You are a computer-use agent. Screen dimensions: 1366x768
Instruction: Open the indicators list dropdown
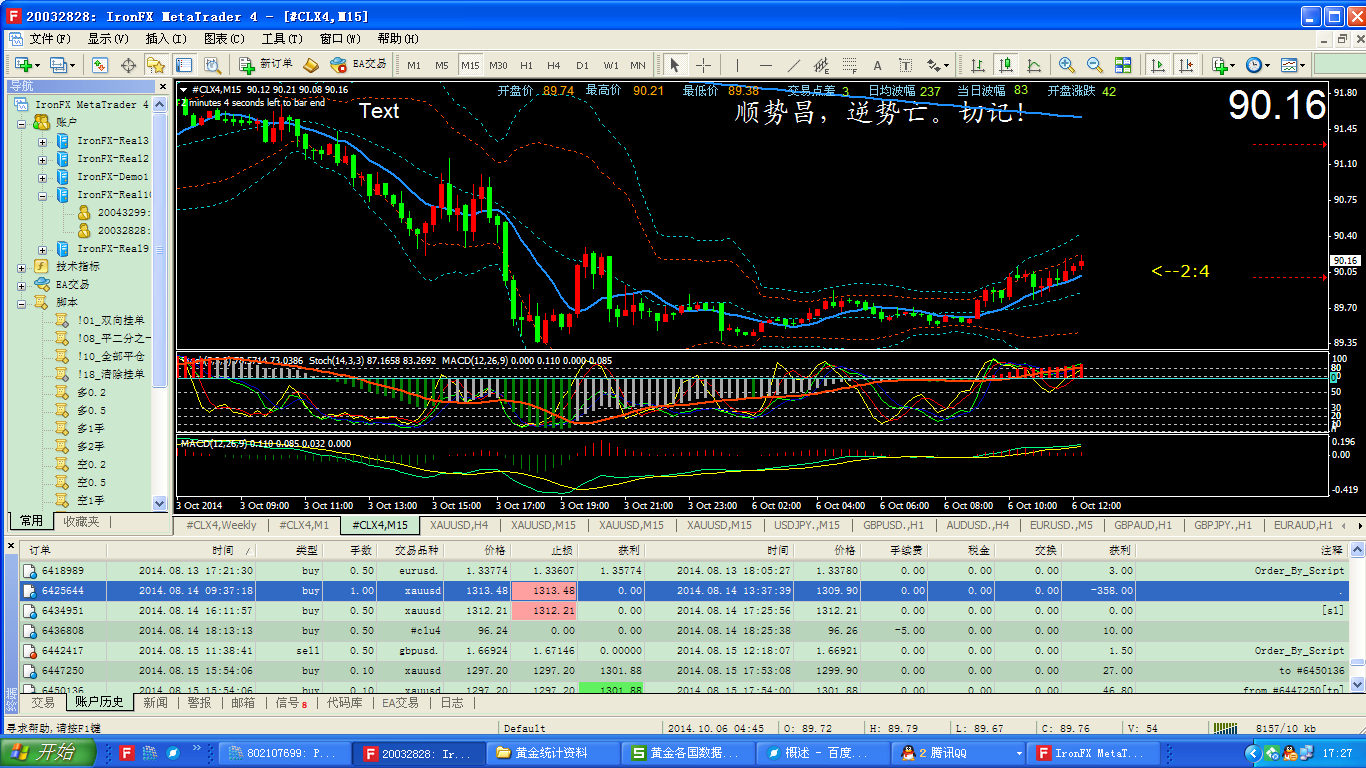(x=1223, y=65)
